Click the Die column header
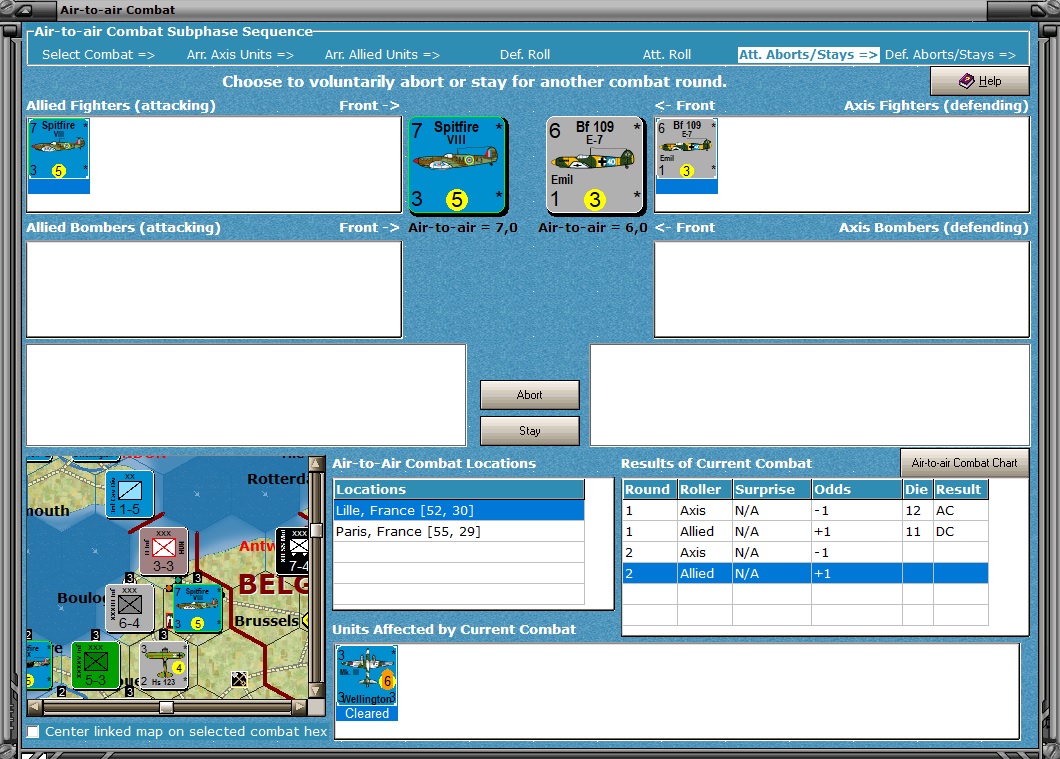1060x759 pixels. pyautogui.click(x=917, y=489)
